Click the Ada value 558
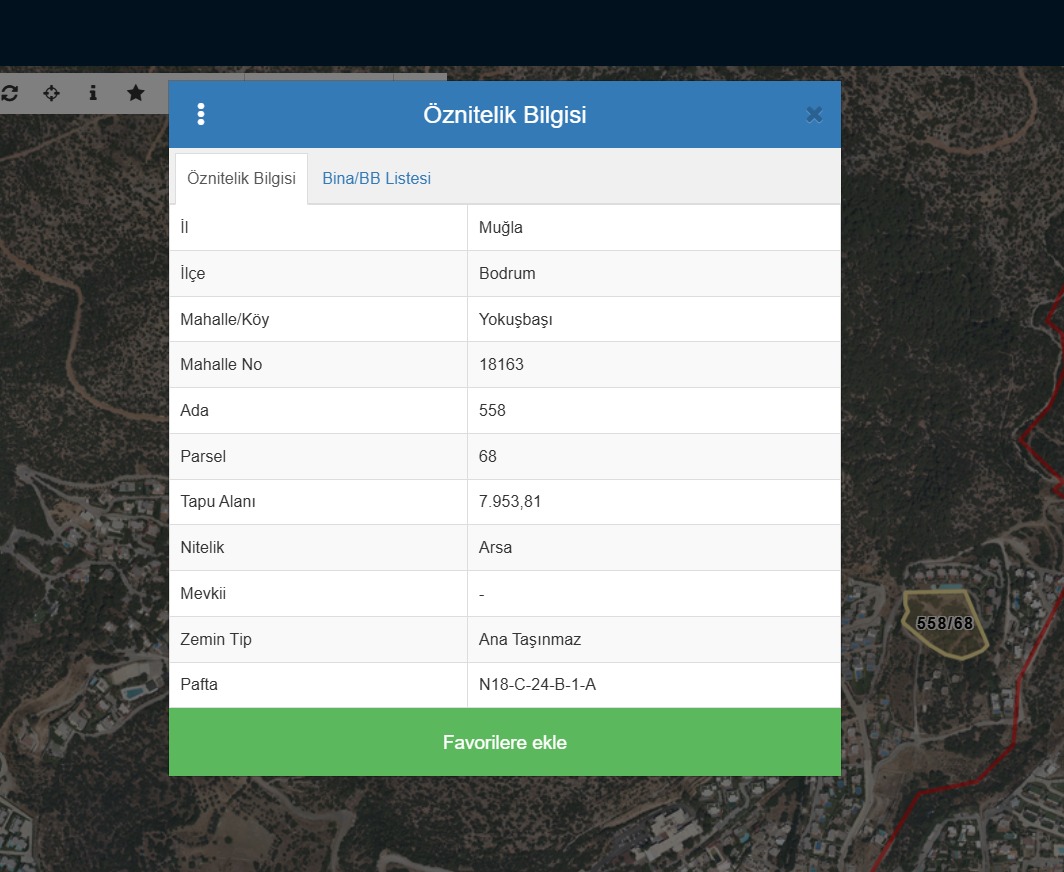Screen dimensions: 1064x872 click(492, 411)
